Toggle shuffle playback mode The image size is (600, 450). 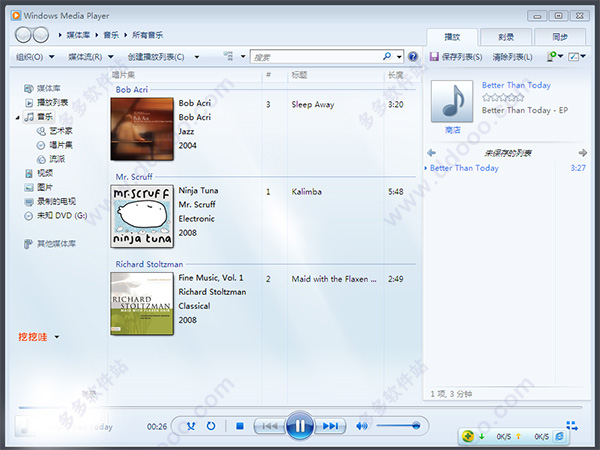pyautogui.click(x=191, y=426)
